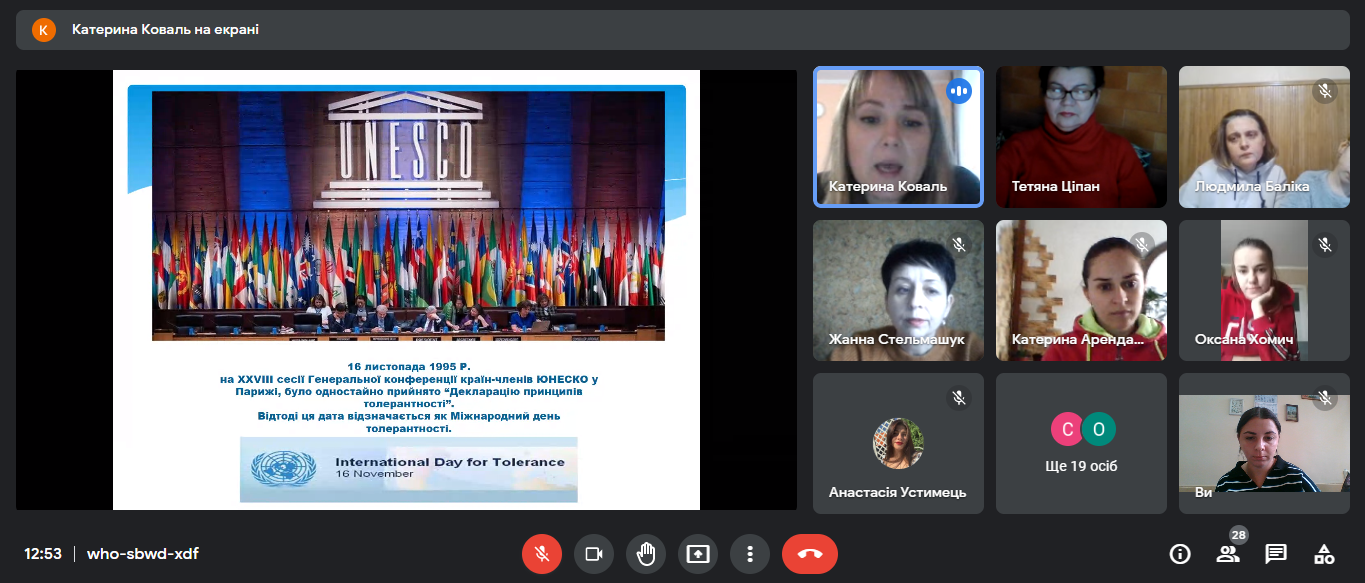Click the bottom-right participant's video tile
Image resolution: width=1365 pixels, height=583 pixels.
click(x=1264, y=443)
